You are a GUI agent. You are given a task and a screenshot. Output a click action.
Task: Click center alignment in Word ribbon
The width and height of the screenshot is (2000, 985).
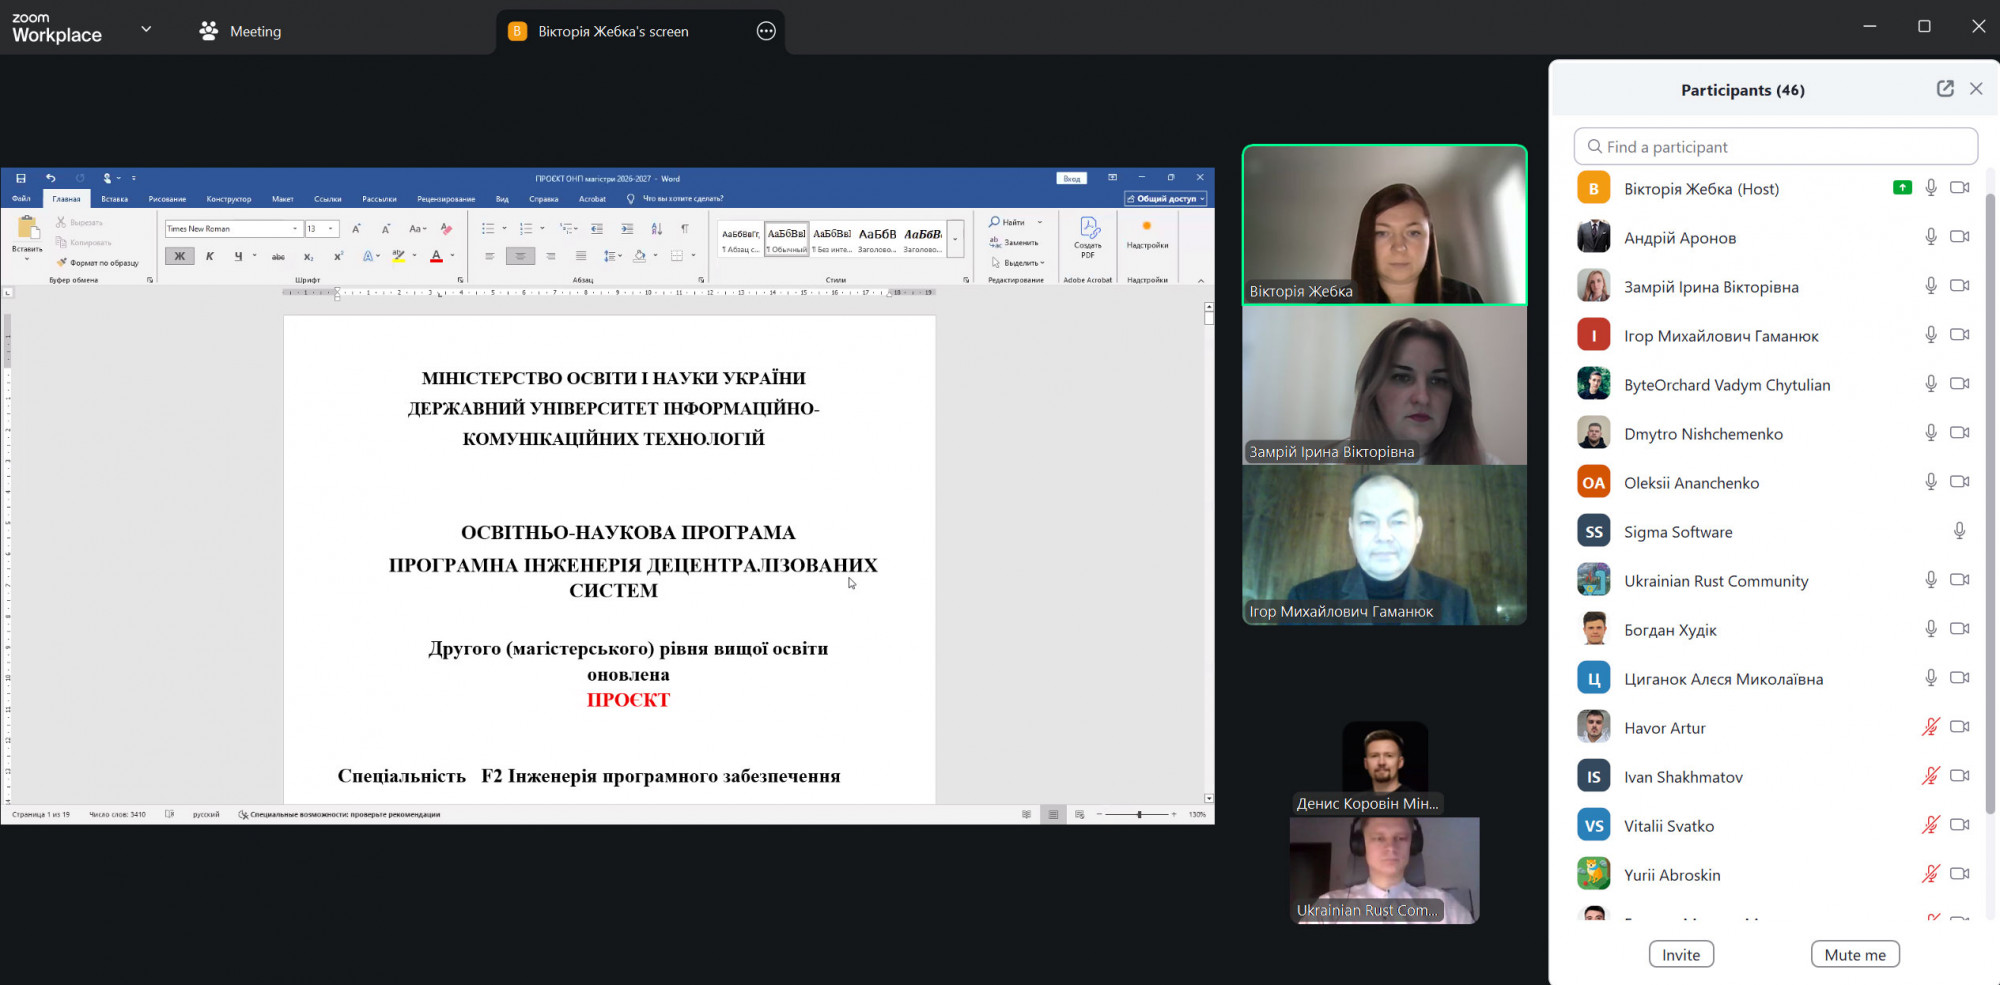tap(520, 257)
